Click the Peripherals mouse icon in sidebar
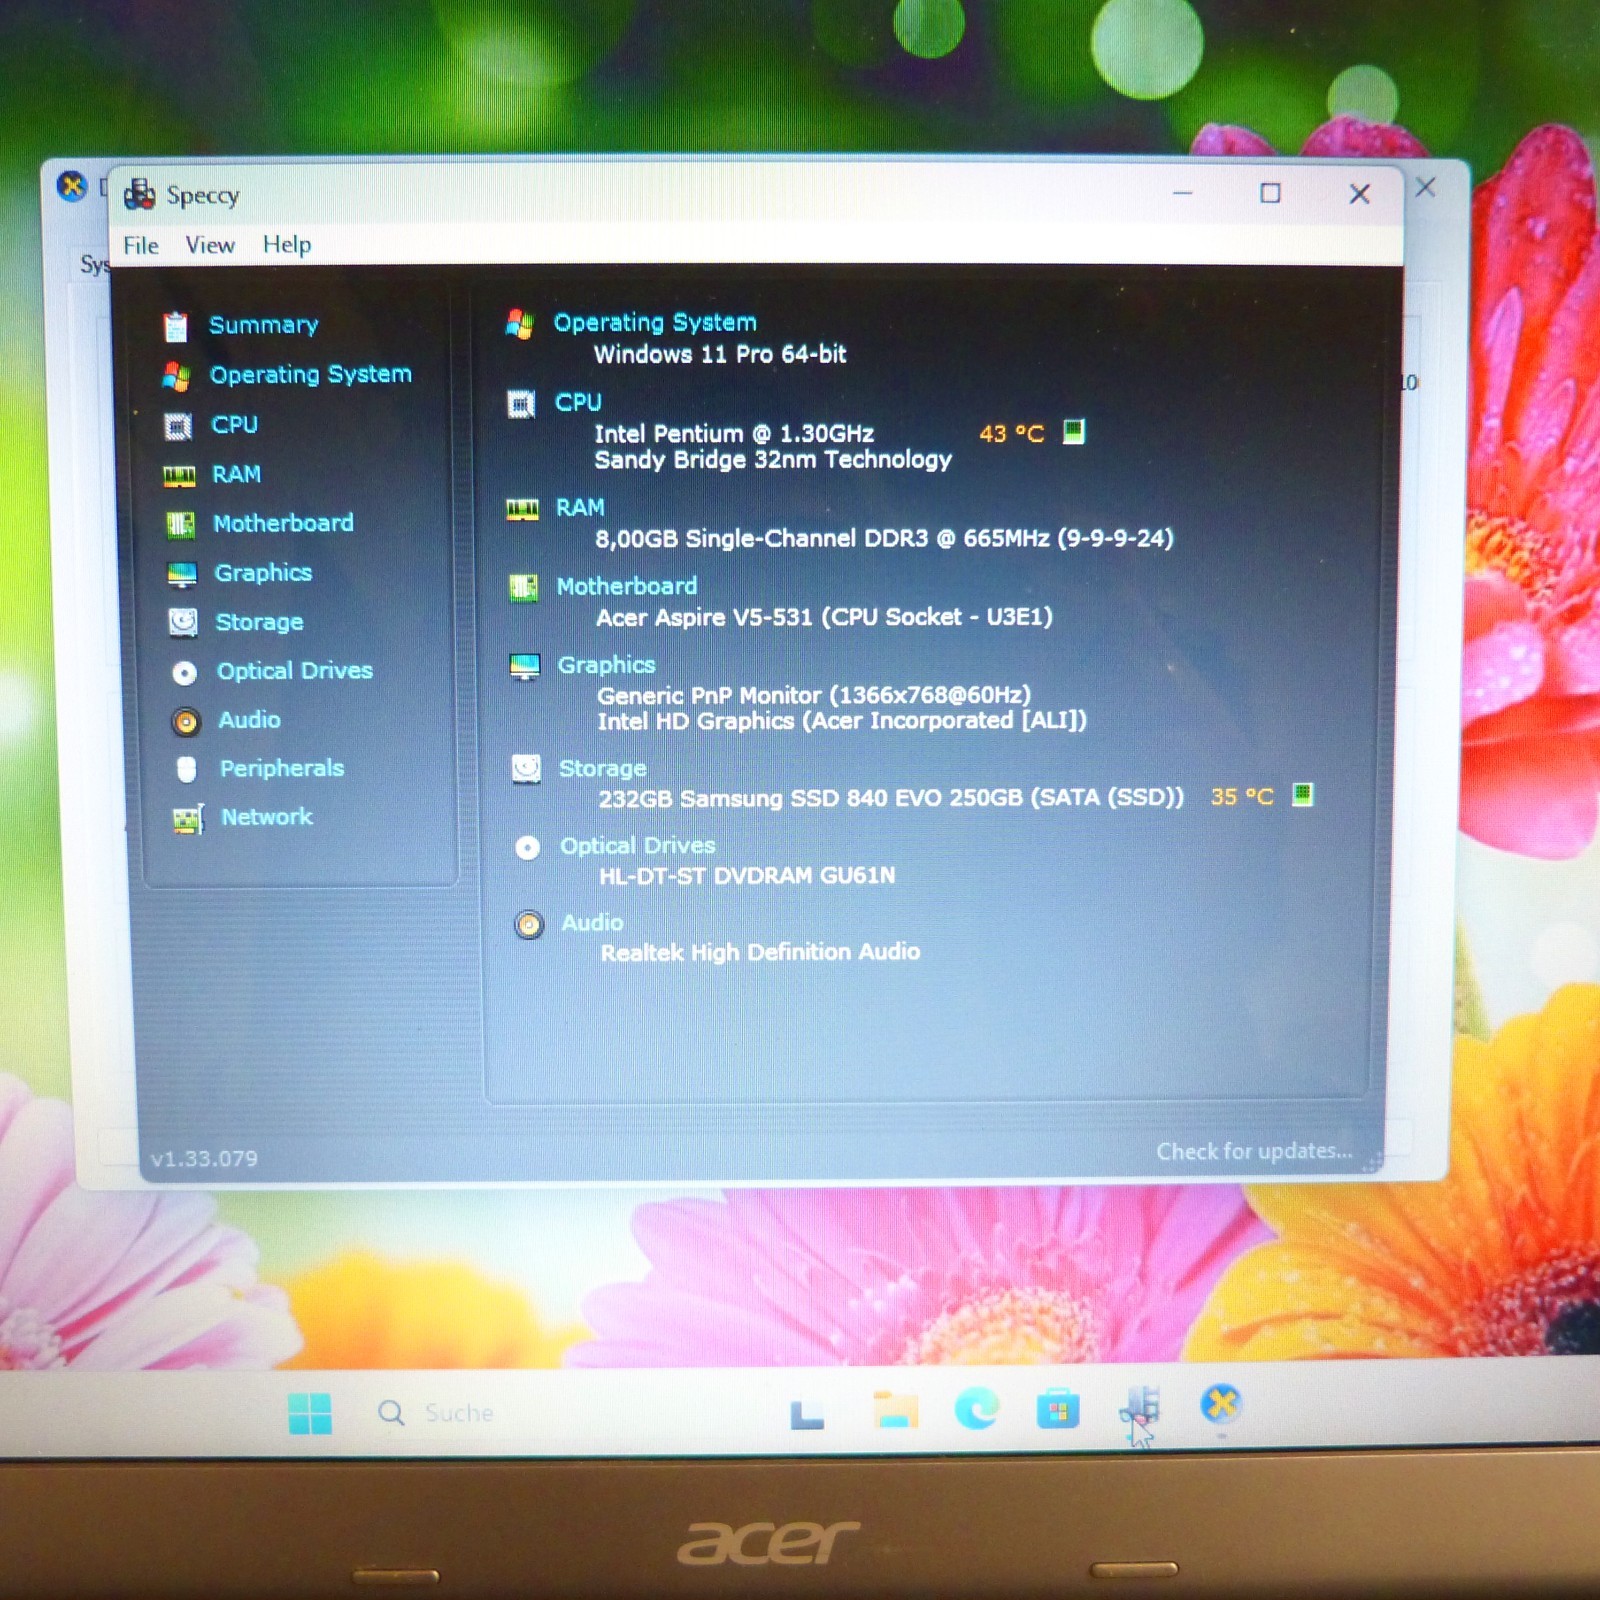Image resolution: width=1600 pixels, height=1600 pixels. [187, 769]
